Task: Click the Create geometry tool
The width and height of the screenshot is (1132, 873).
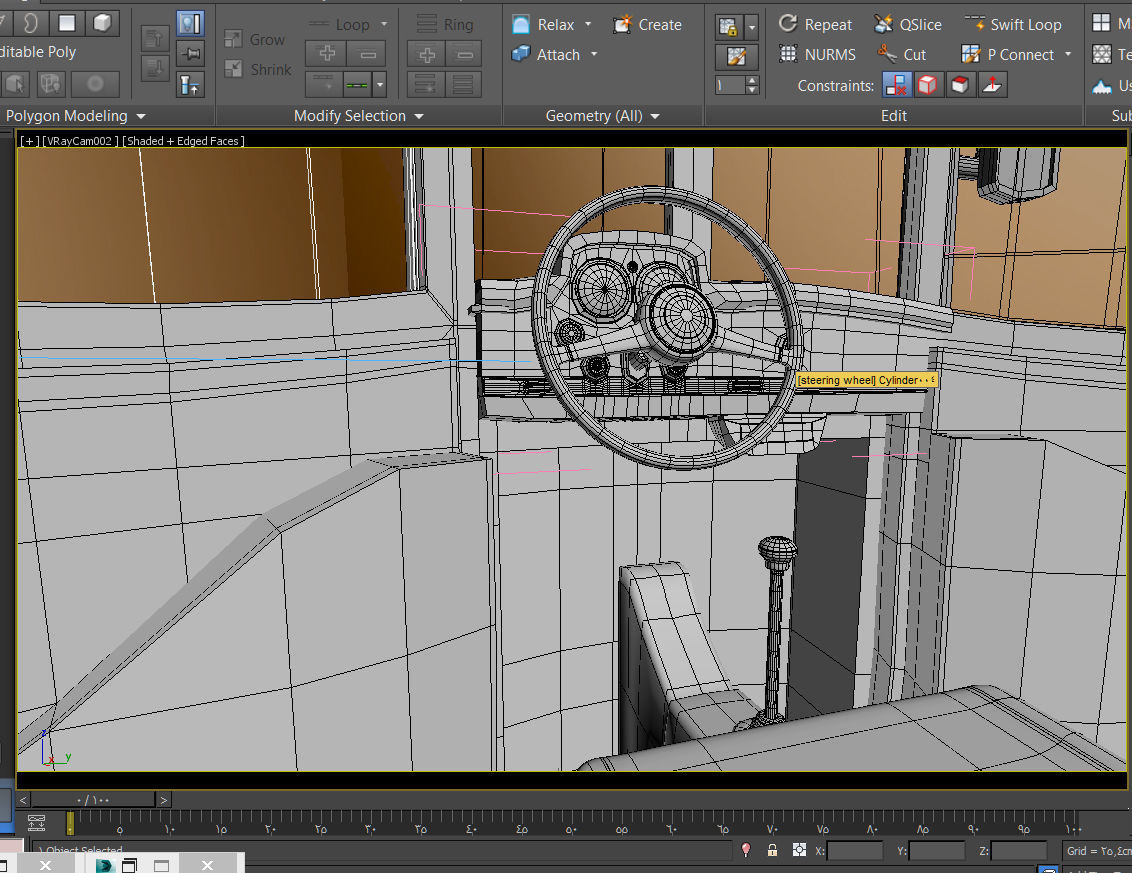Action: tap(647, 24)
